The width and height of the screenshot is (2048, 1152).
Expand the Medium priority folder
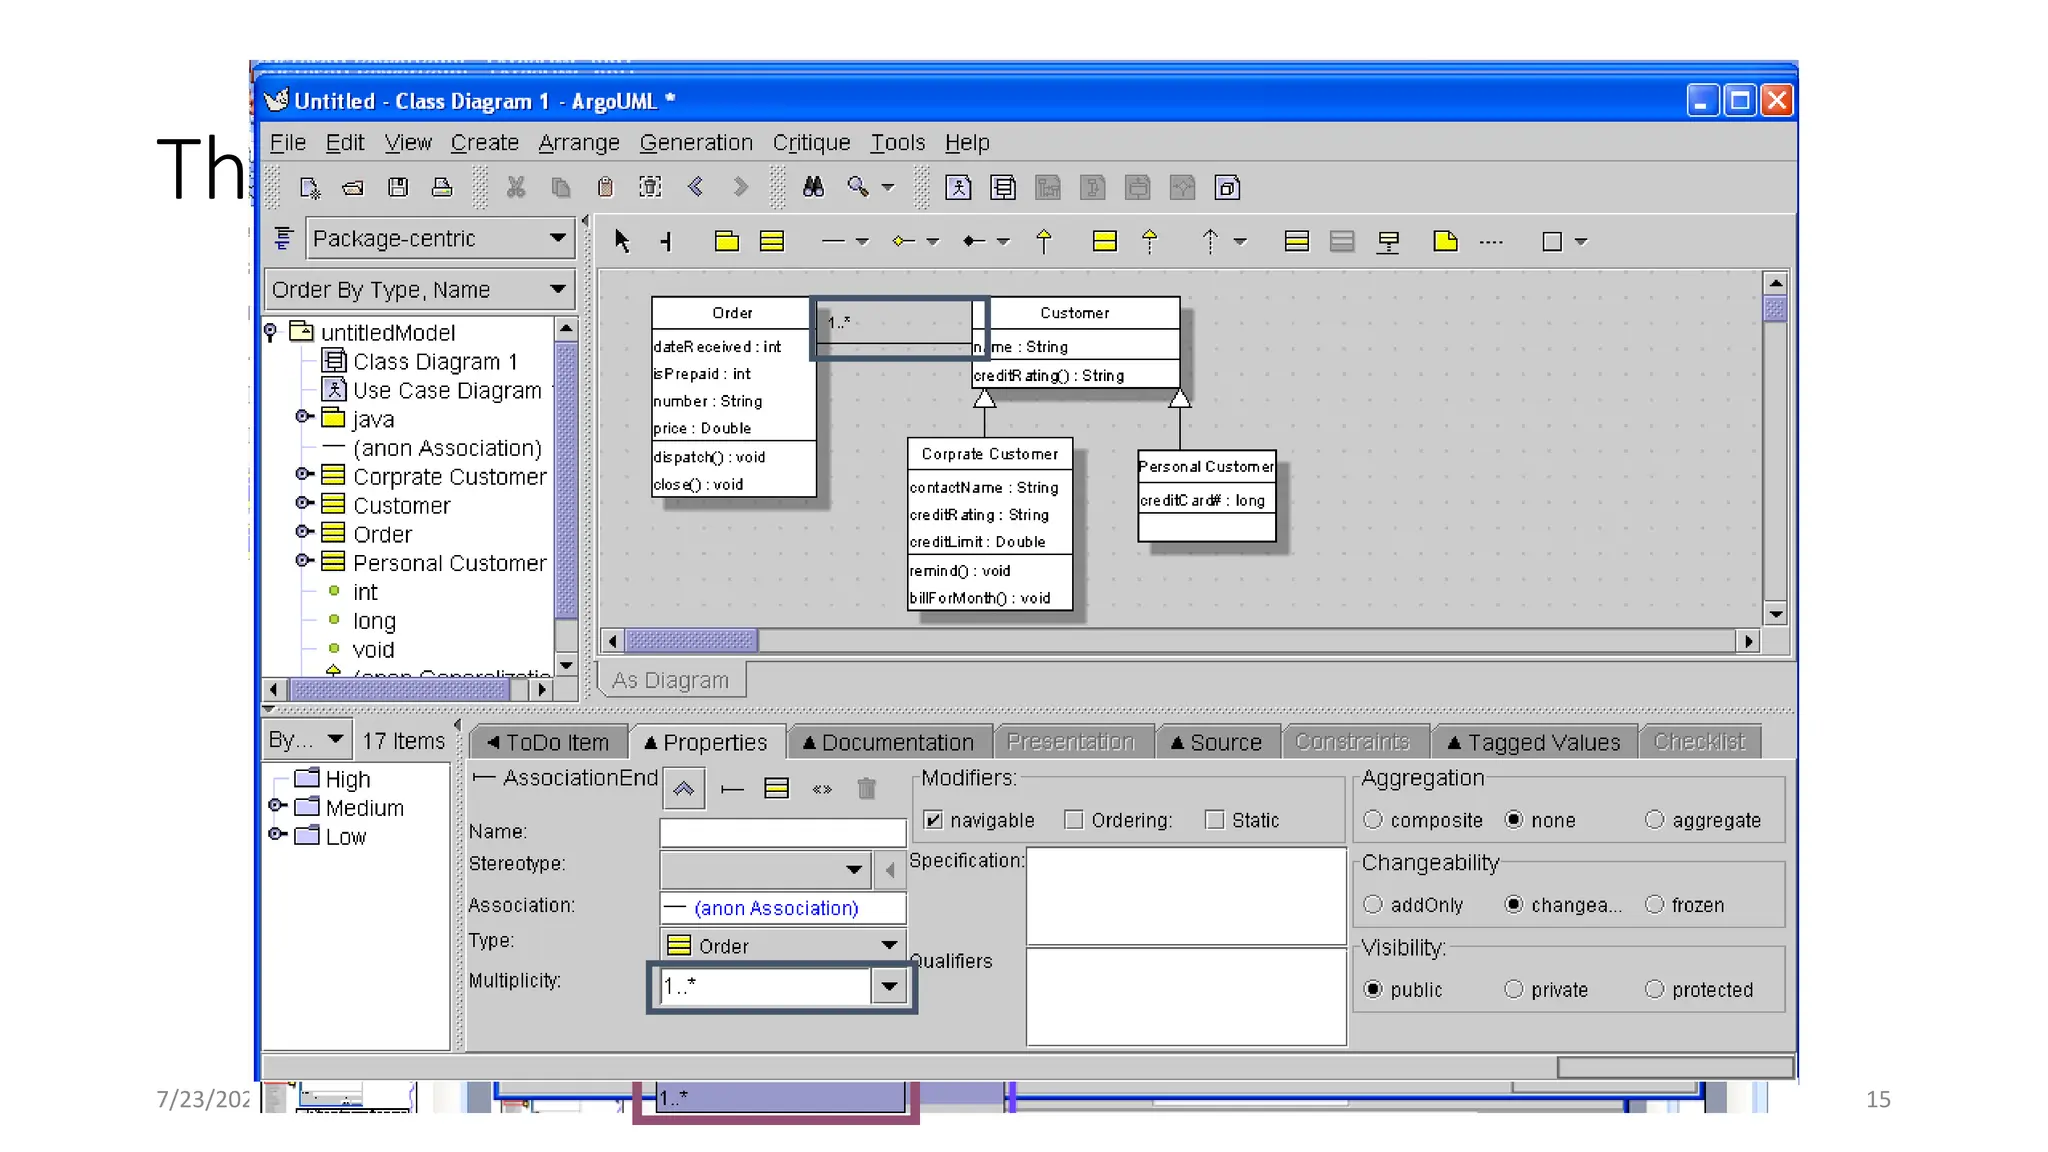[277, 806]
